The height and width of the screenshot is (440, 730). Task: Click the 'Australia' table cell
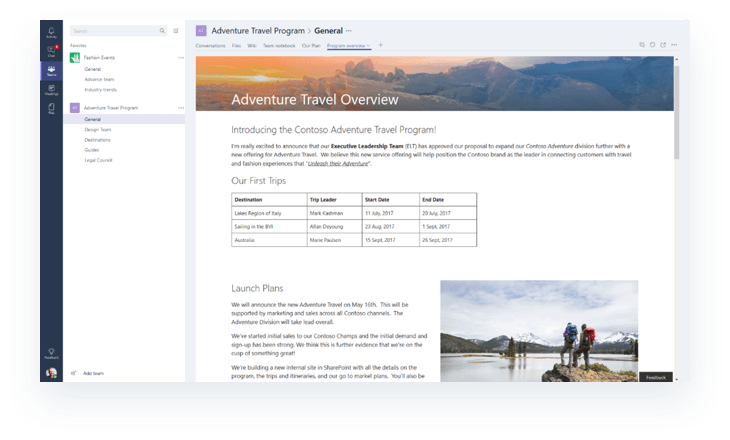269,240
